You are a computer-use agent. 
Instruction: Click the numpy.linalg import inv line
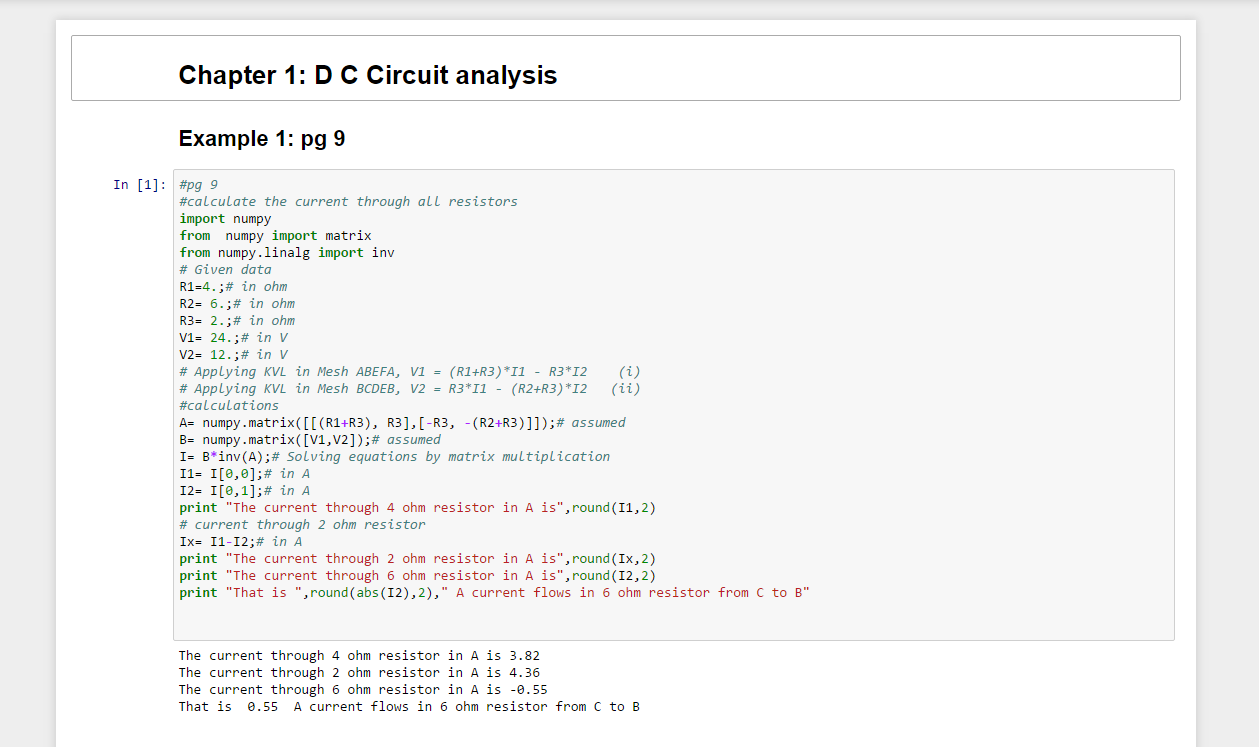[287, 252]
